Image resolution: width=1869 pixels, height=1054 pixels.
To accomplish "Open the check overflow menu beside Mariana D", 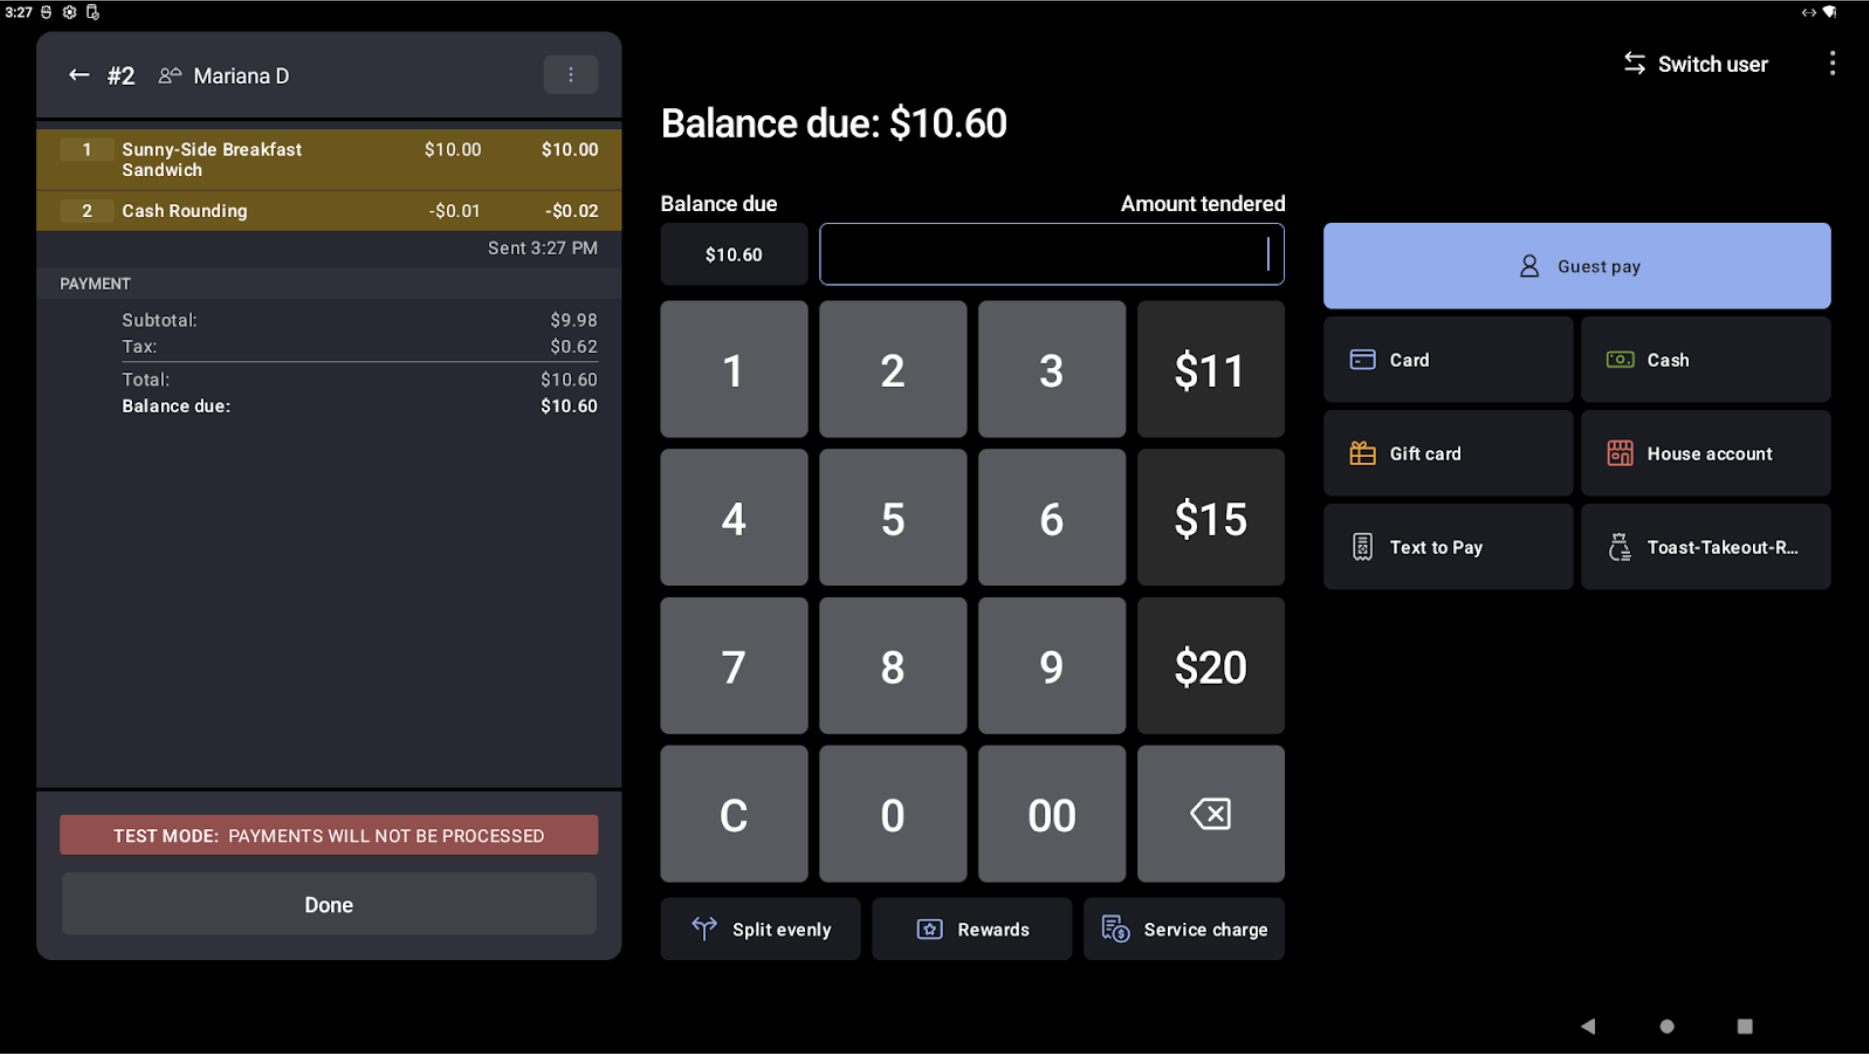I will coord(570,75).
